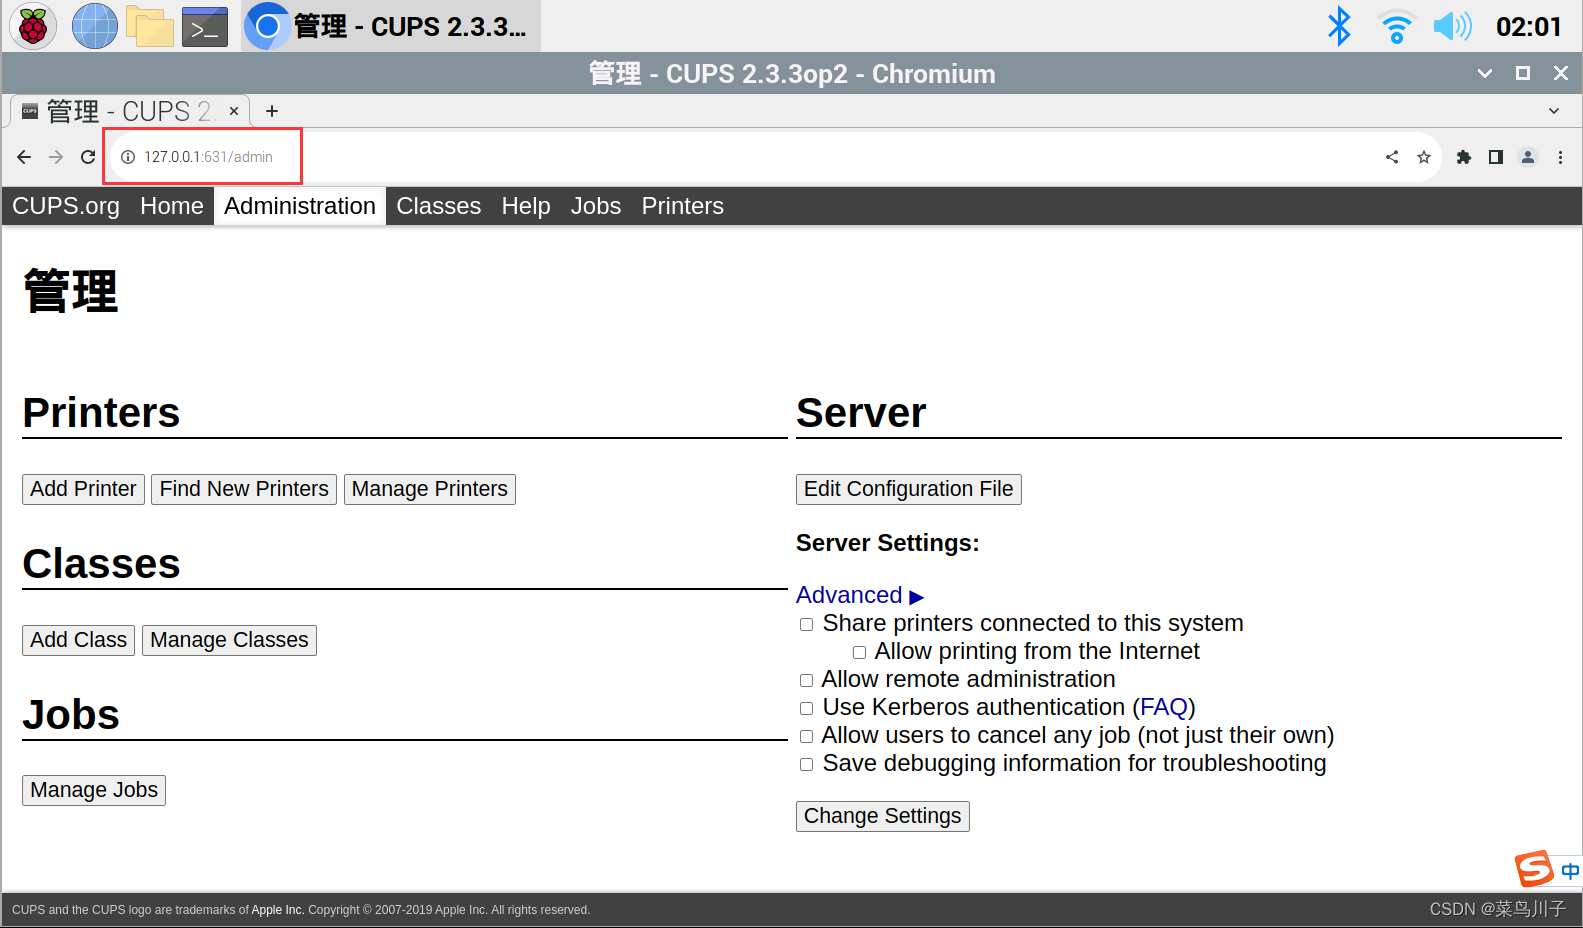The image size is (1583, 928).
Task: Select the Chromium CUPS taskbar entry
Action: coord(391,26)
